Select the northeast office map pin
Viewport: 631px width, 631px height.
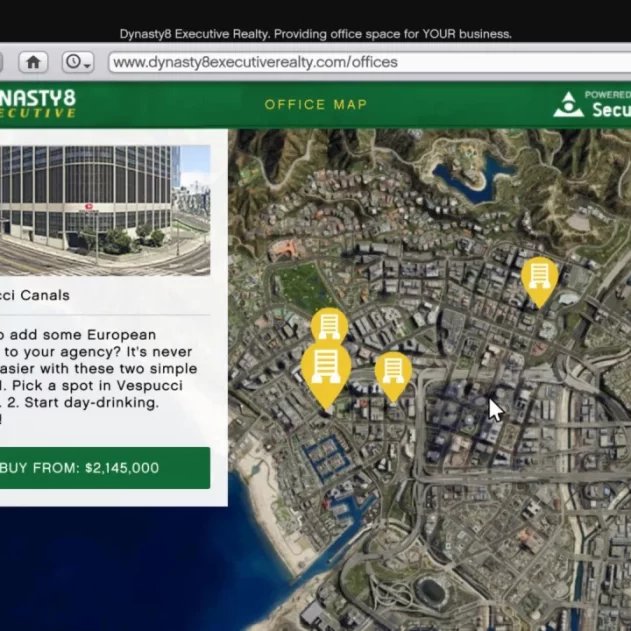539,282
